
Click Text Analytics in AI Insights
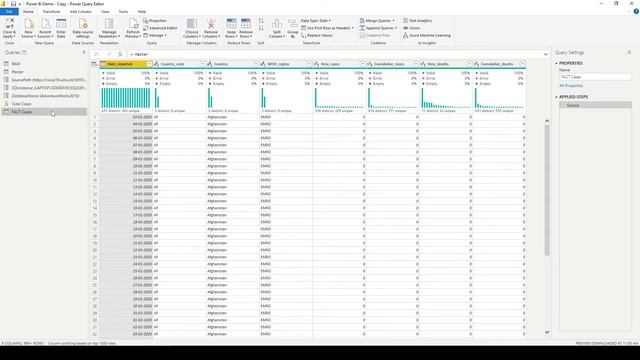[x=417, y=20]
